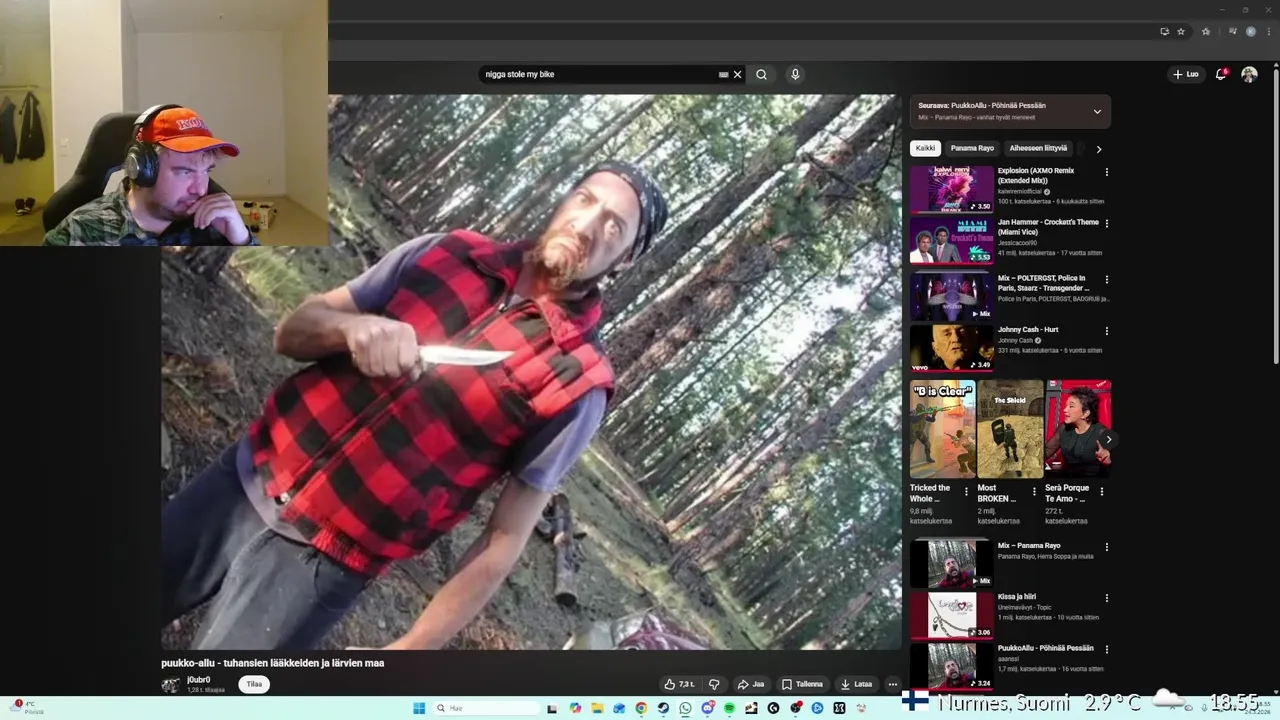Viewport: 1280px width, 720px height.
Task: Save video with Tallenna button
Action: point(802,684)
